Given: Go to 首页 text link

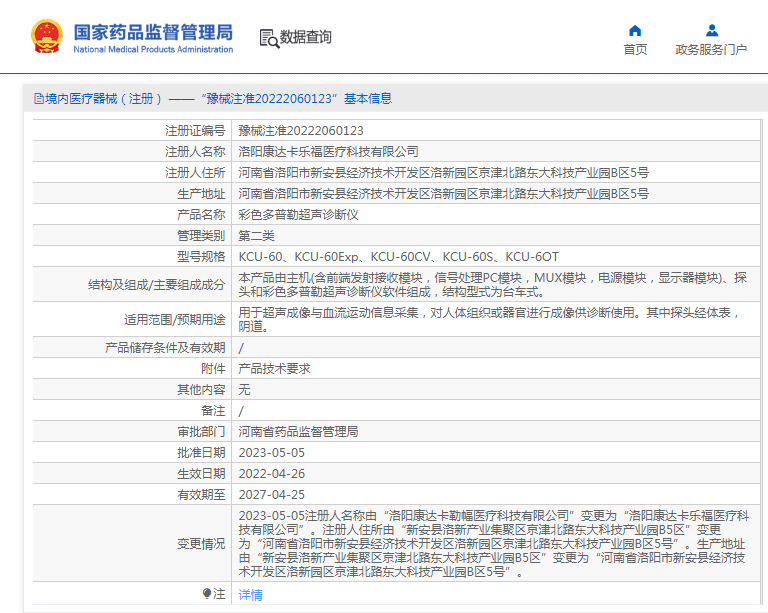Looking at the screenshot, I should click(635, 49).
